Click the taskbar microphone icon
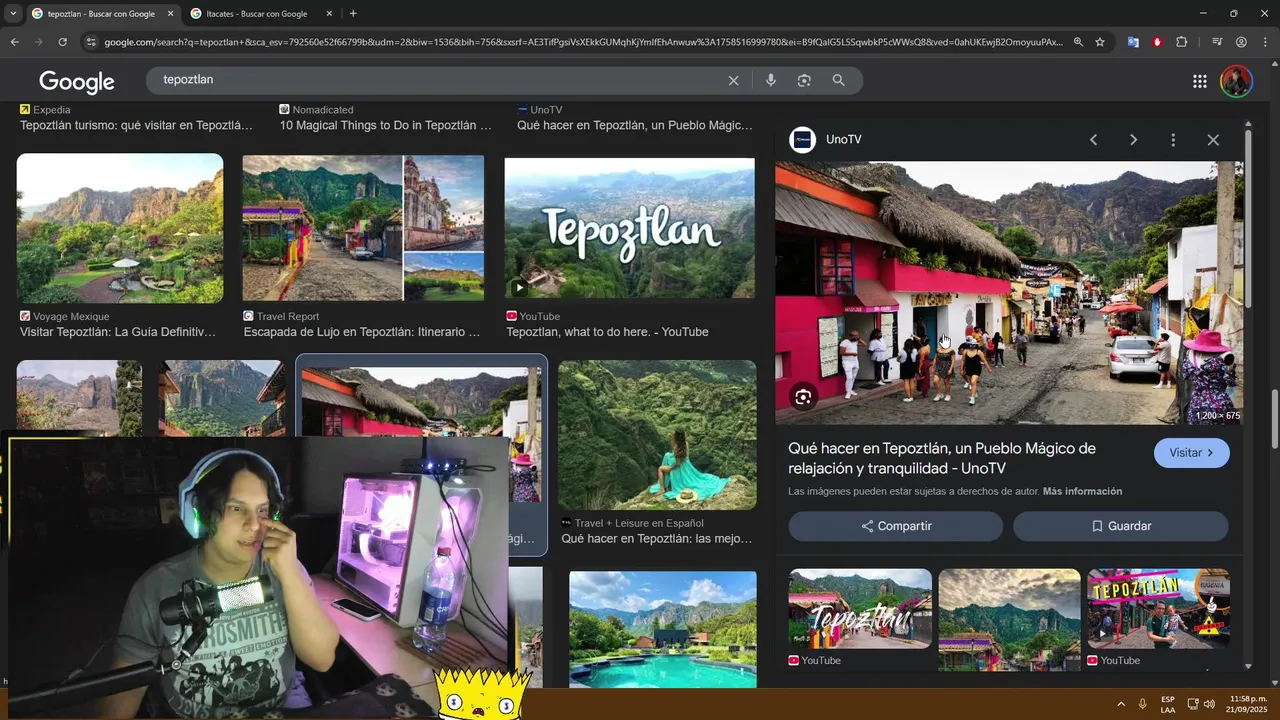 click(1142, 704)
